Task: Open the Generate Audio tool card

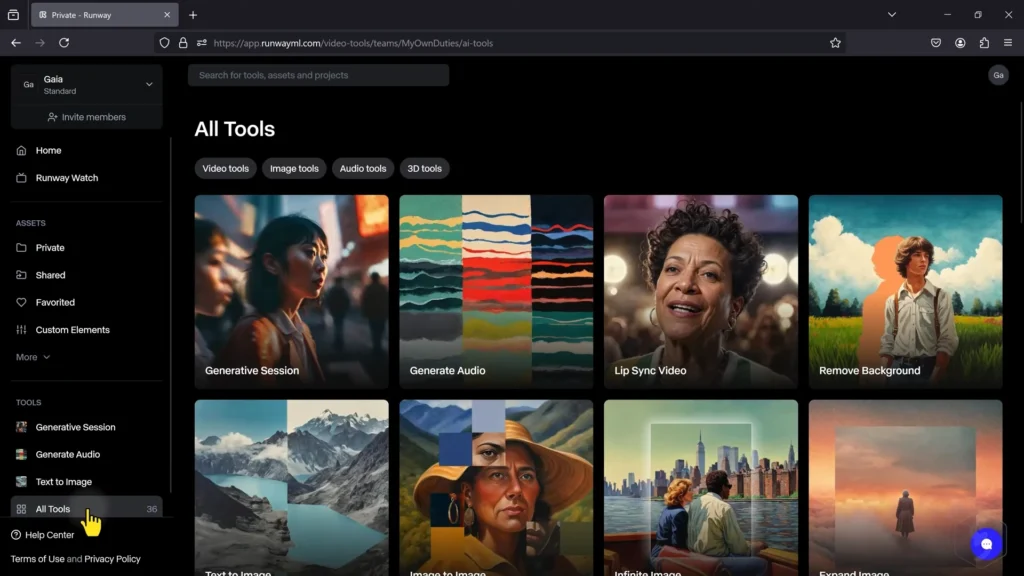Action: tap(496, 292)
